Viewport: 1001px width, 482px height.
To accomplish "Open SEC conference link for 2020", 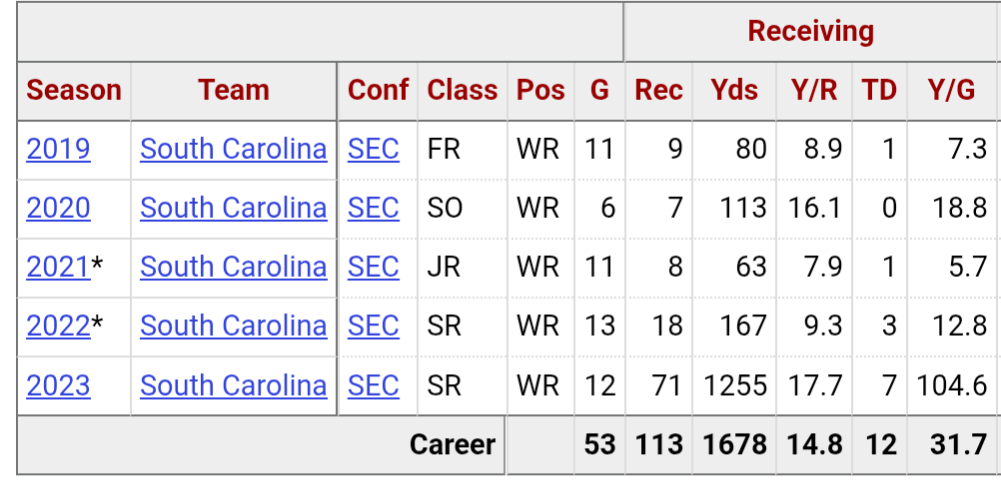I will pos(373,208).
